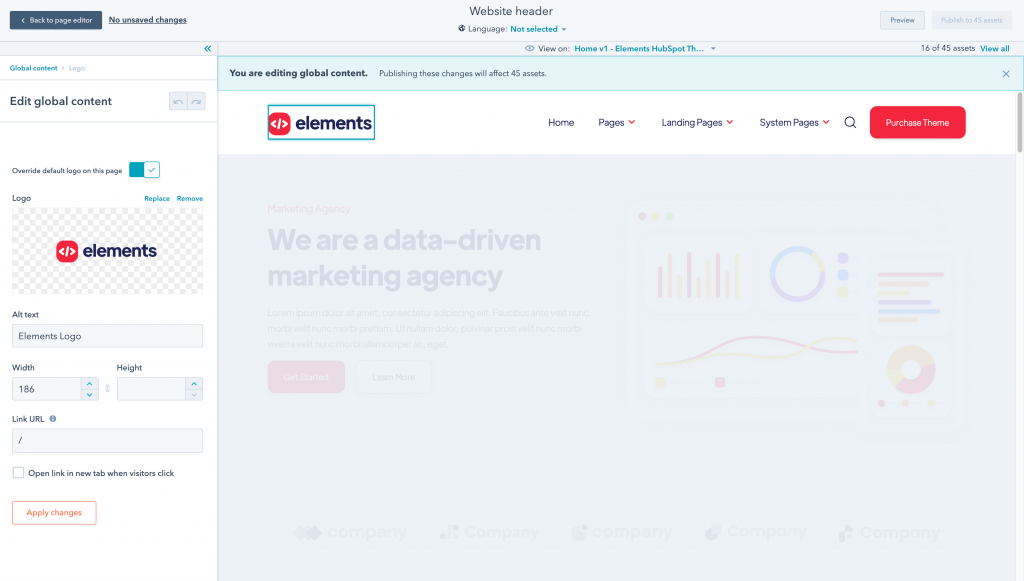
Task: Decrease Width with the down stepper arrow
Action: [x=89, y=394]
